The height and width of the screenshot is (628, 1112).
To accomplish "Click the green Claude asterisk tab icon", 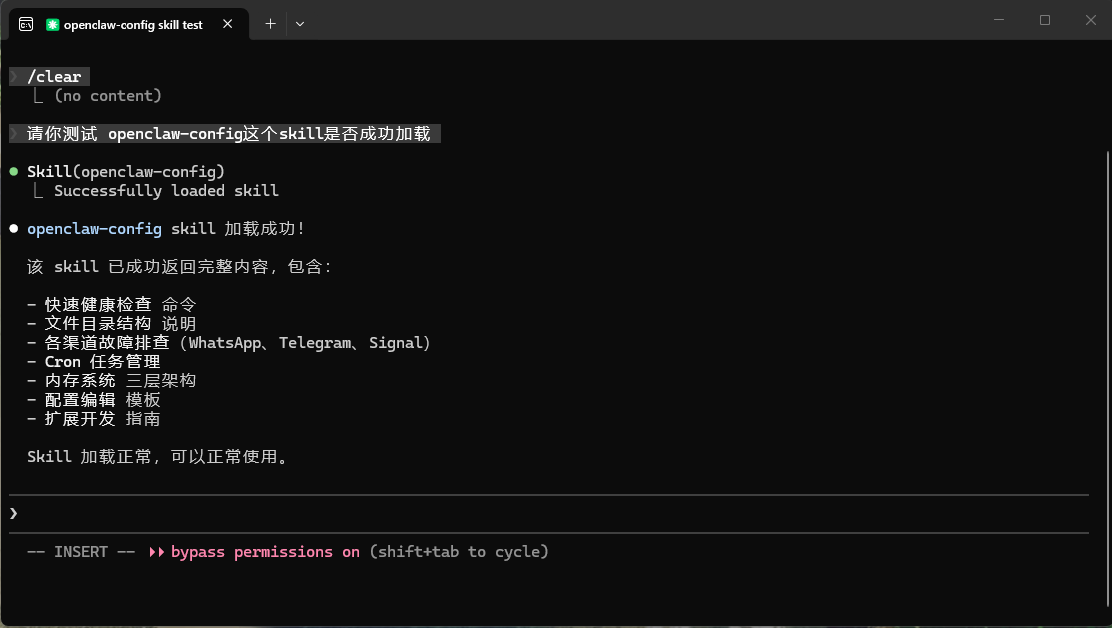I will [x=53, y=24].
